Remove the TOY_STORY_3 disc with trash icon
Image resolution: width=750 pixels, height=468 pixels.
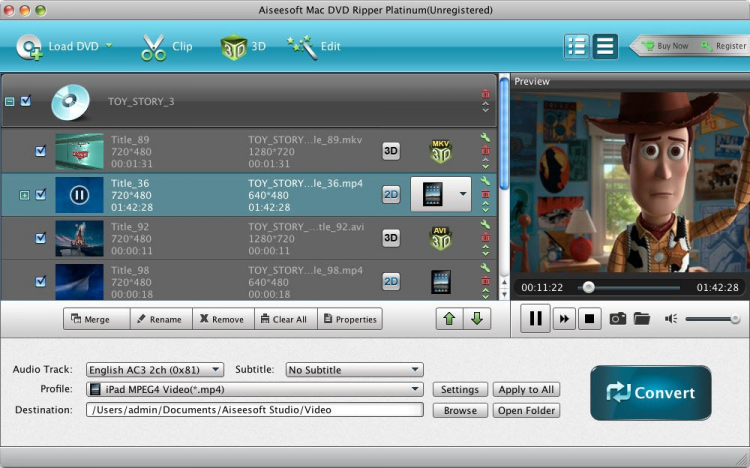485,93
